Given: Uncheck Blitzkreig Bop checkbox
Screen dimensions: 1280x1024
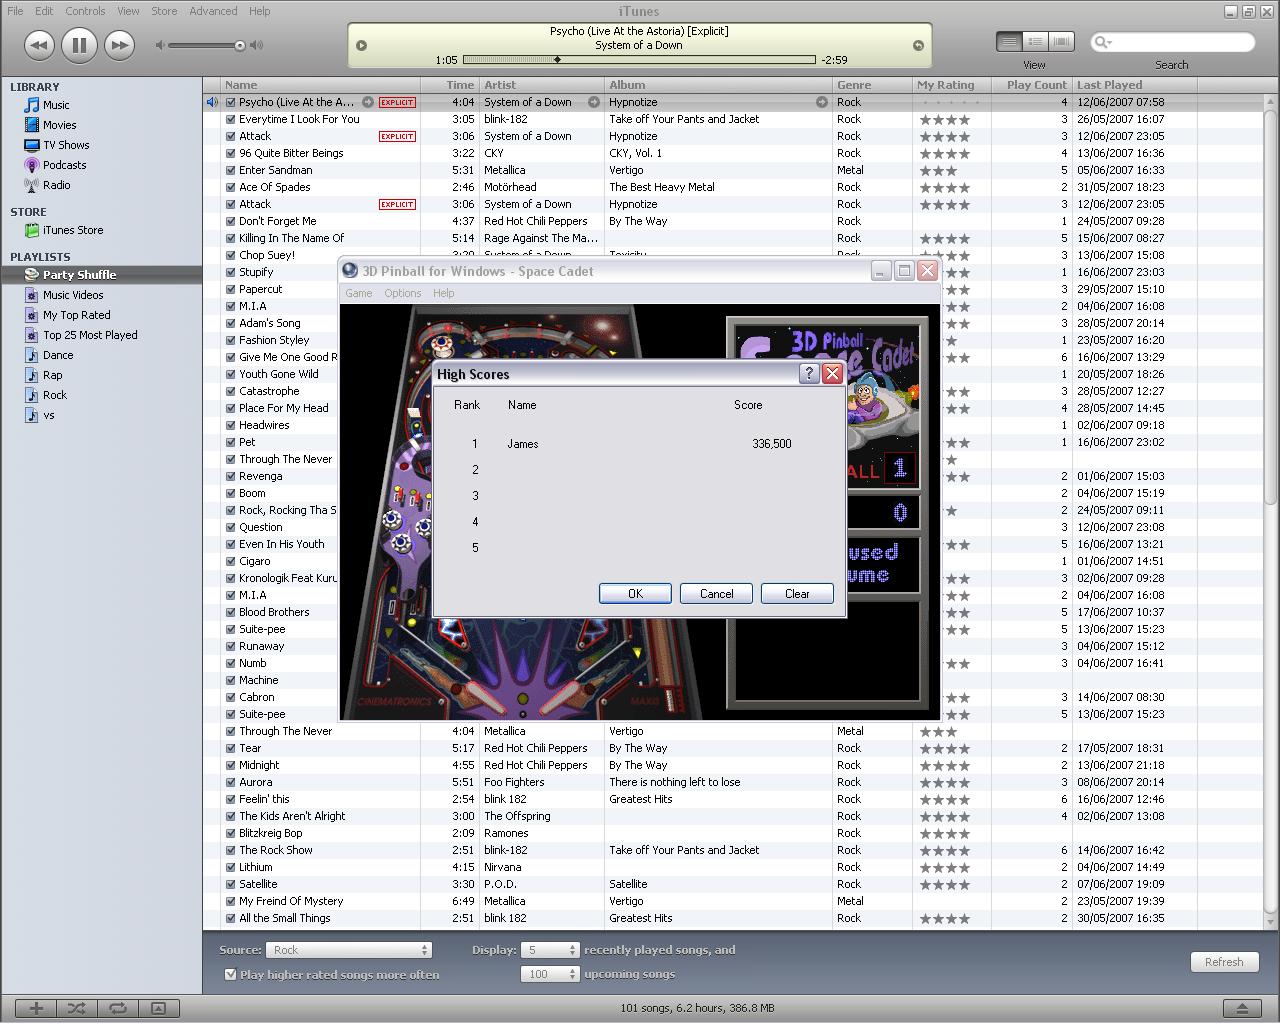Looking at the screenshot, I should pos(231,833).
